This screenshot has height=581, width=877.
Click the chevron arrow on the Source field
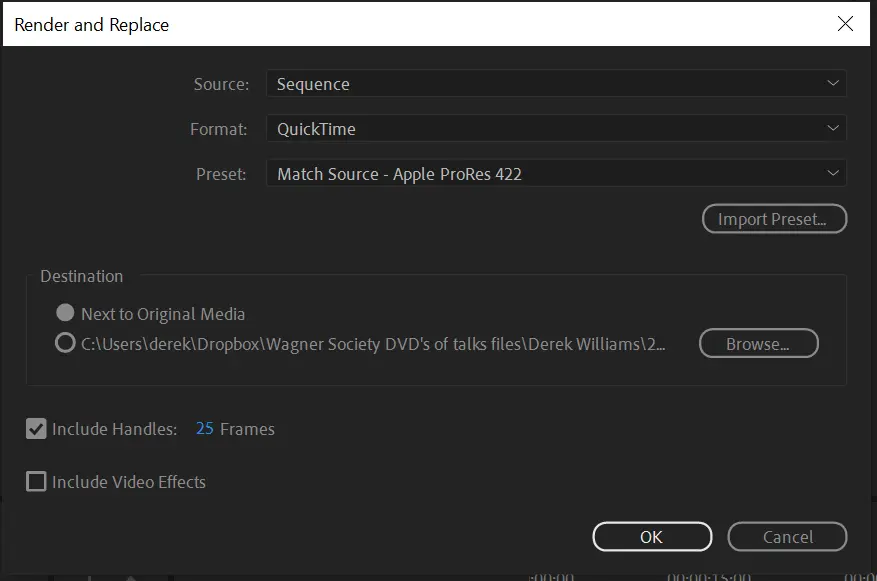click(832, 84)
